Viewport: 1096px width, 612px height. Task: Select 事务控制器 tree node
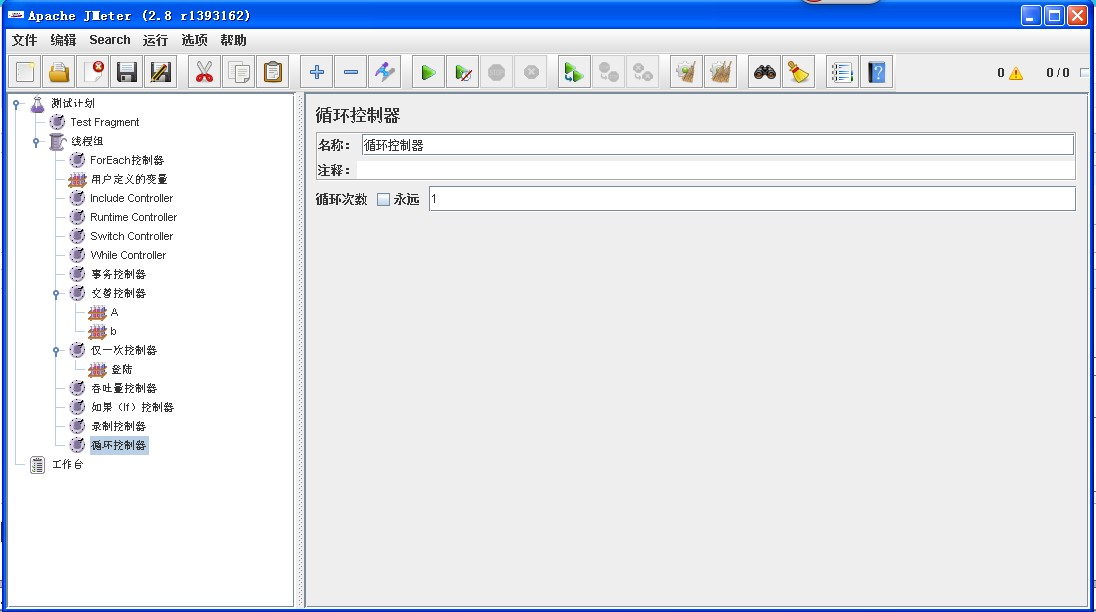tap(118, 275)
